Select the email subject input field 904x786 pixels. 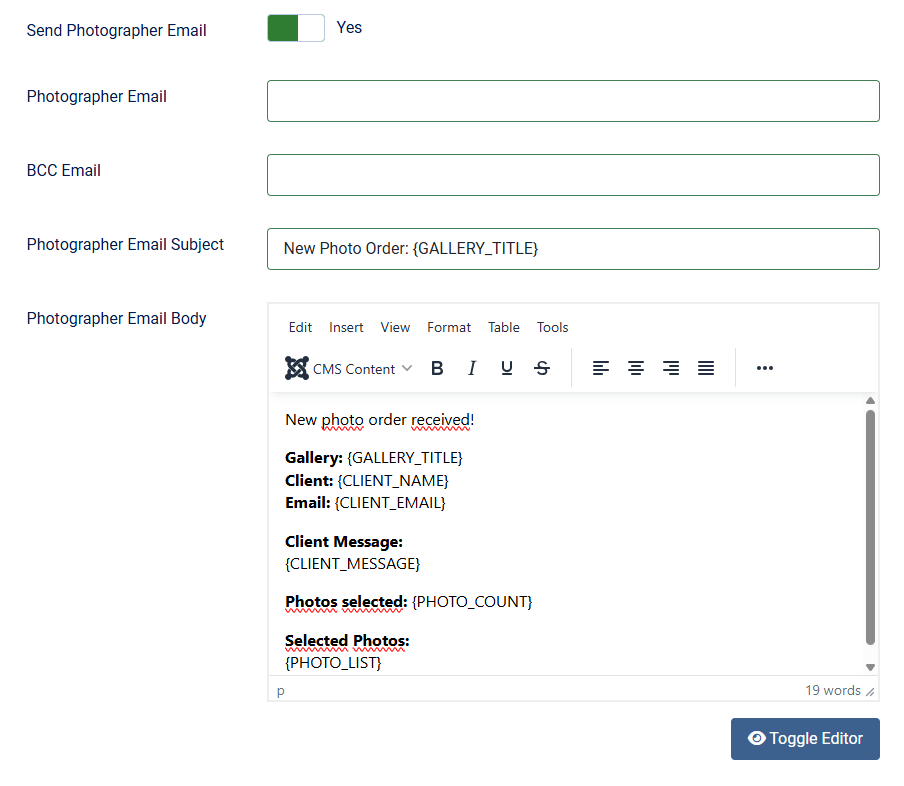pos(573,248)
